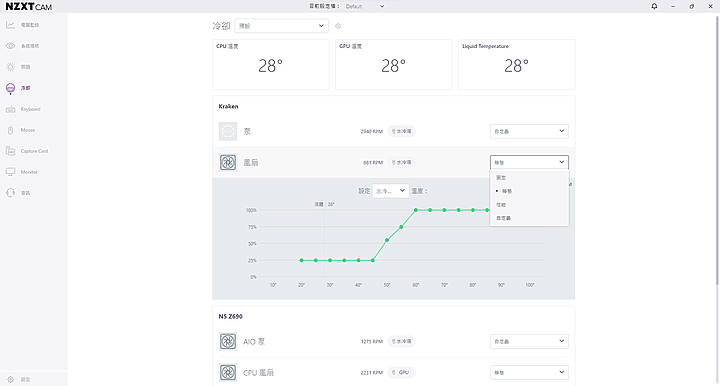This screenshot has height=386, width=720.
Task: Click the "1275 RPM" AIO pump reading
Action: point(371,341)
